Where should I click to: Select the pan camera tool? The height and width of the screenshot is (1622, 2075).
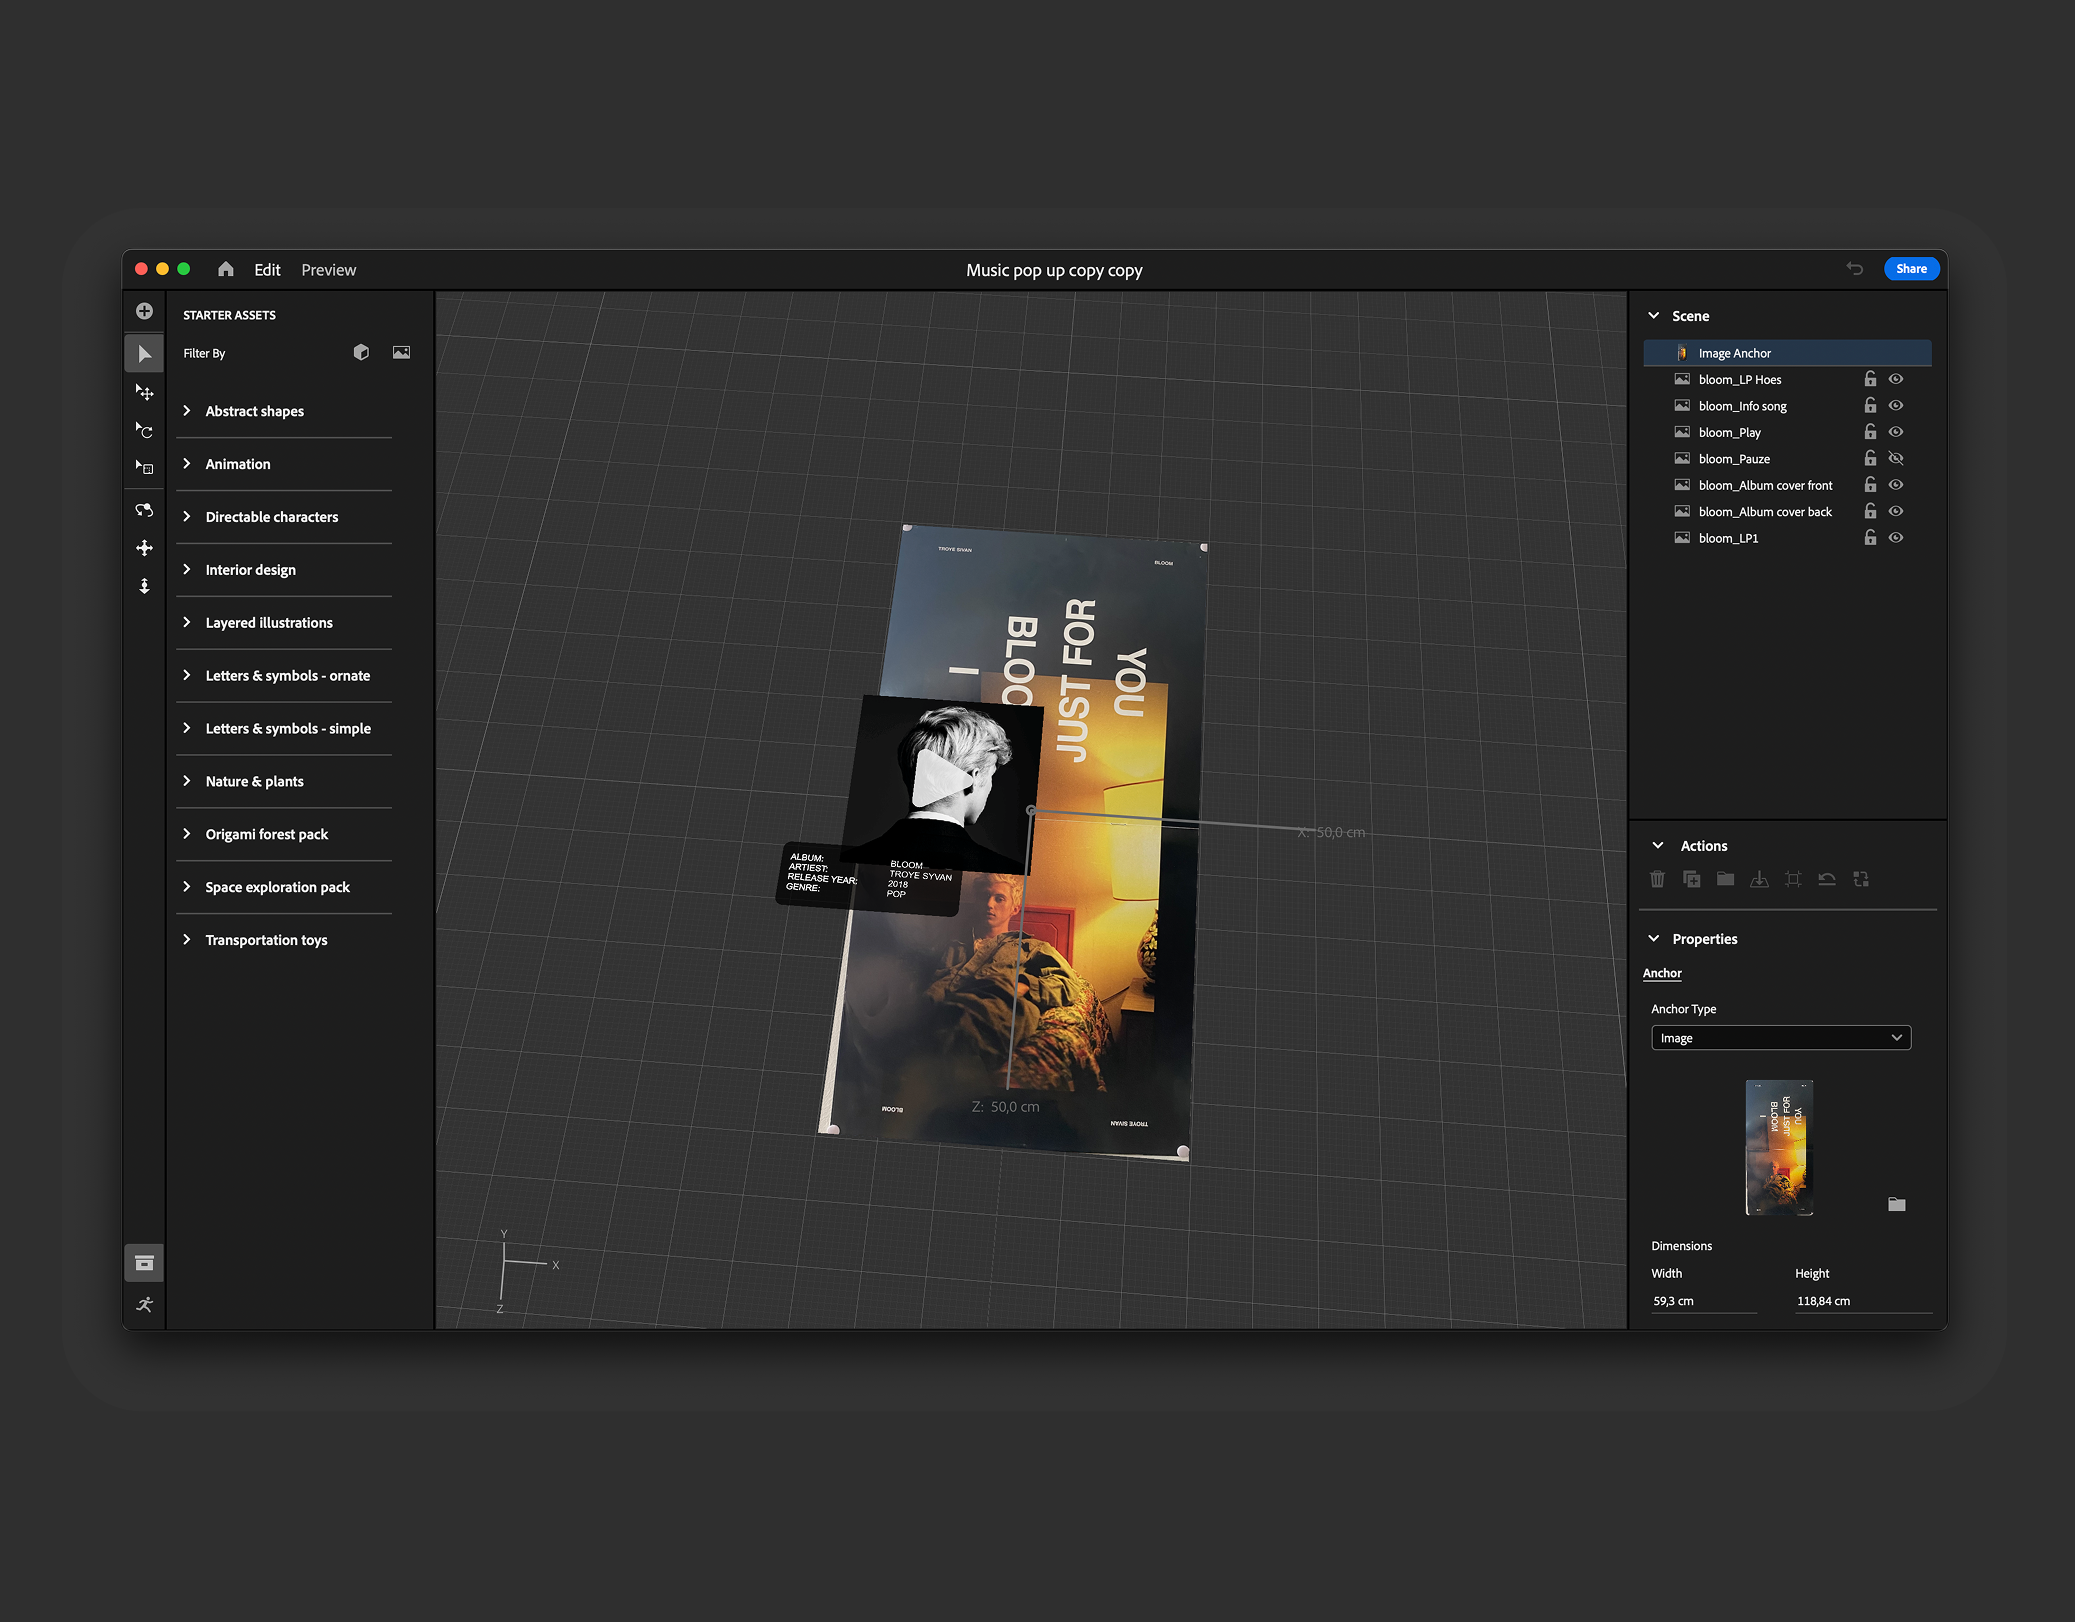coord(144,547)
